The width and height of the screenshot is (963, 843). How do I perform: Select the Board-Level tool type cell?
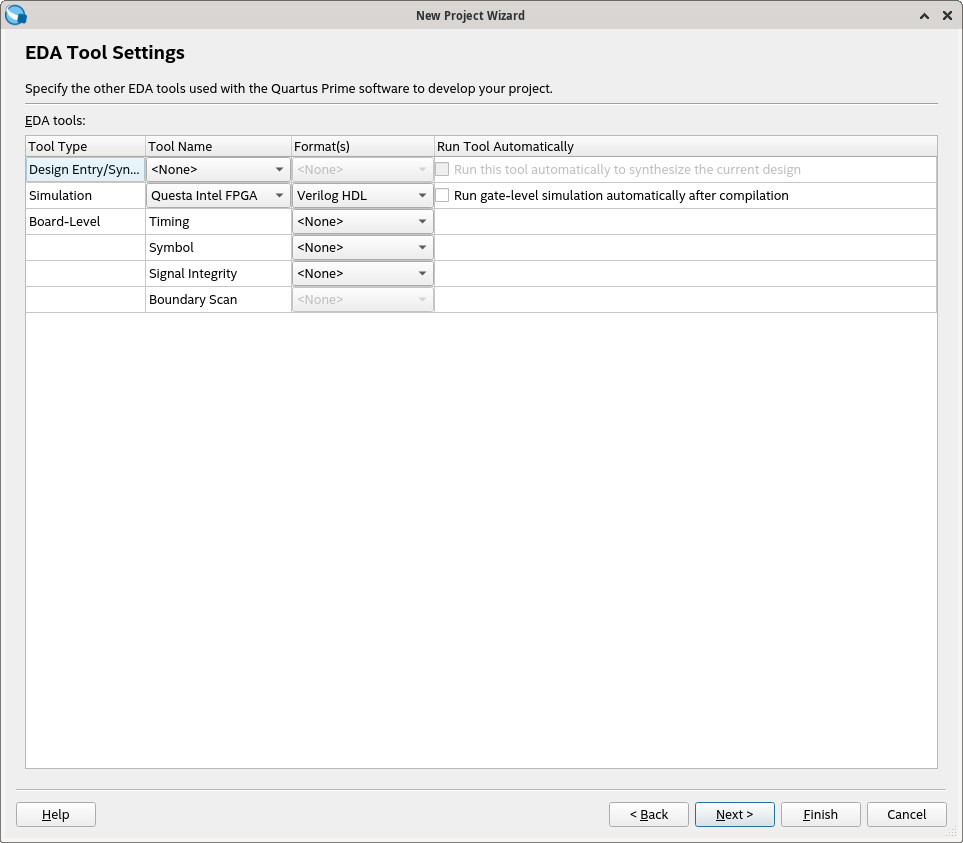point(85,222)
